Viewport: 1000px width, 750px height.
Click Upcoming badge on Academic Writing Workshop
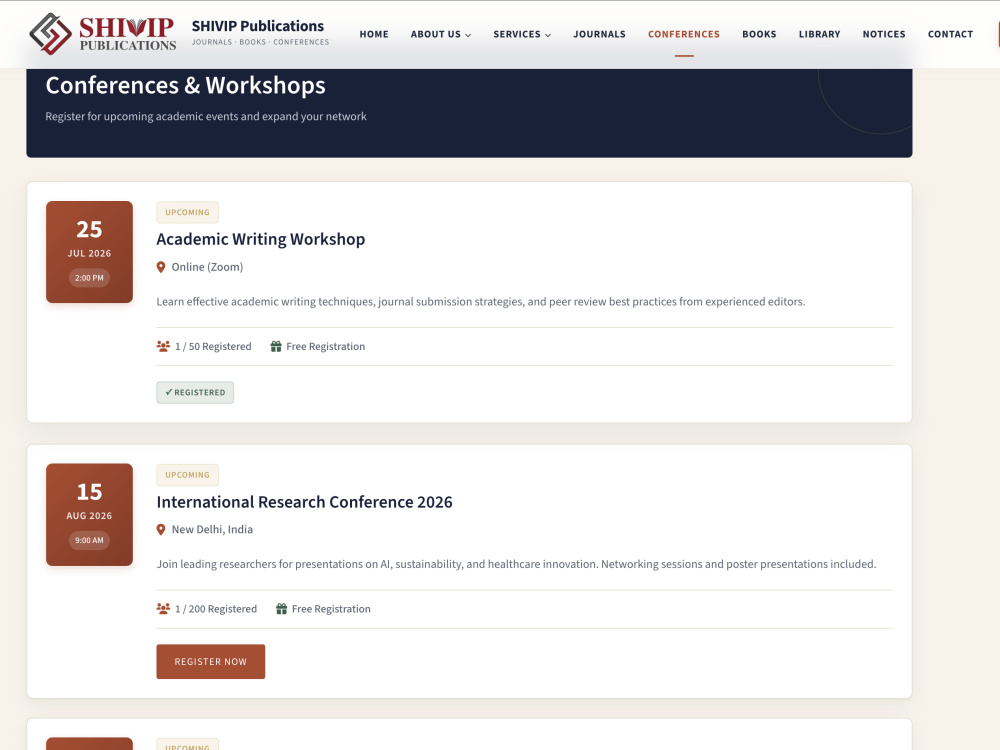coord(188,212)
